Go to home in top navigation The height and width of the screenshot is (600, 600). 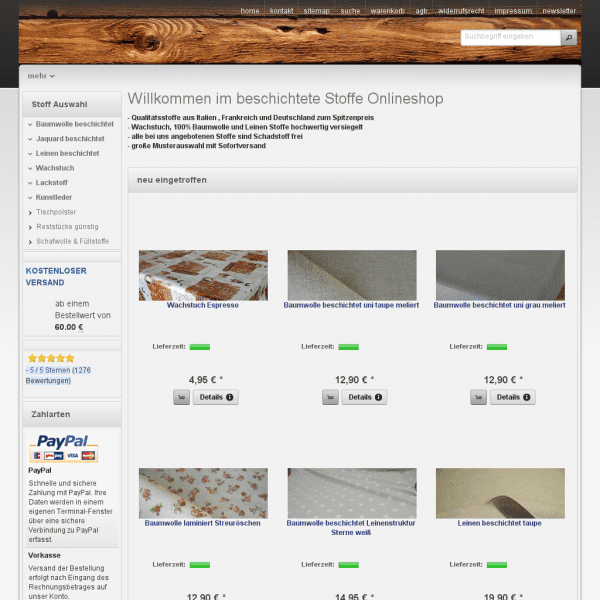click(250, 11)
